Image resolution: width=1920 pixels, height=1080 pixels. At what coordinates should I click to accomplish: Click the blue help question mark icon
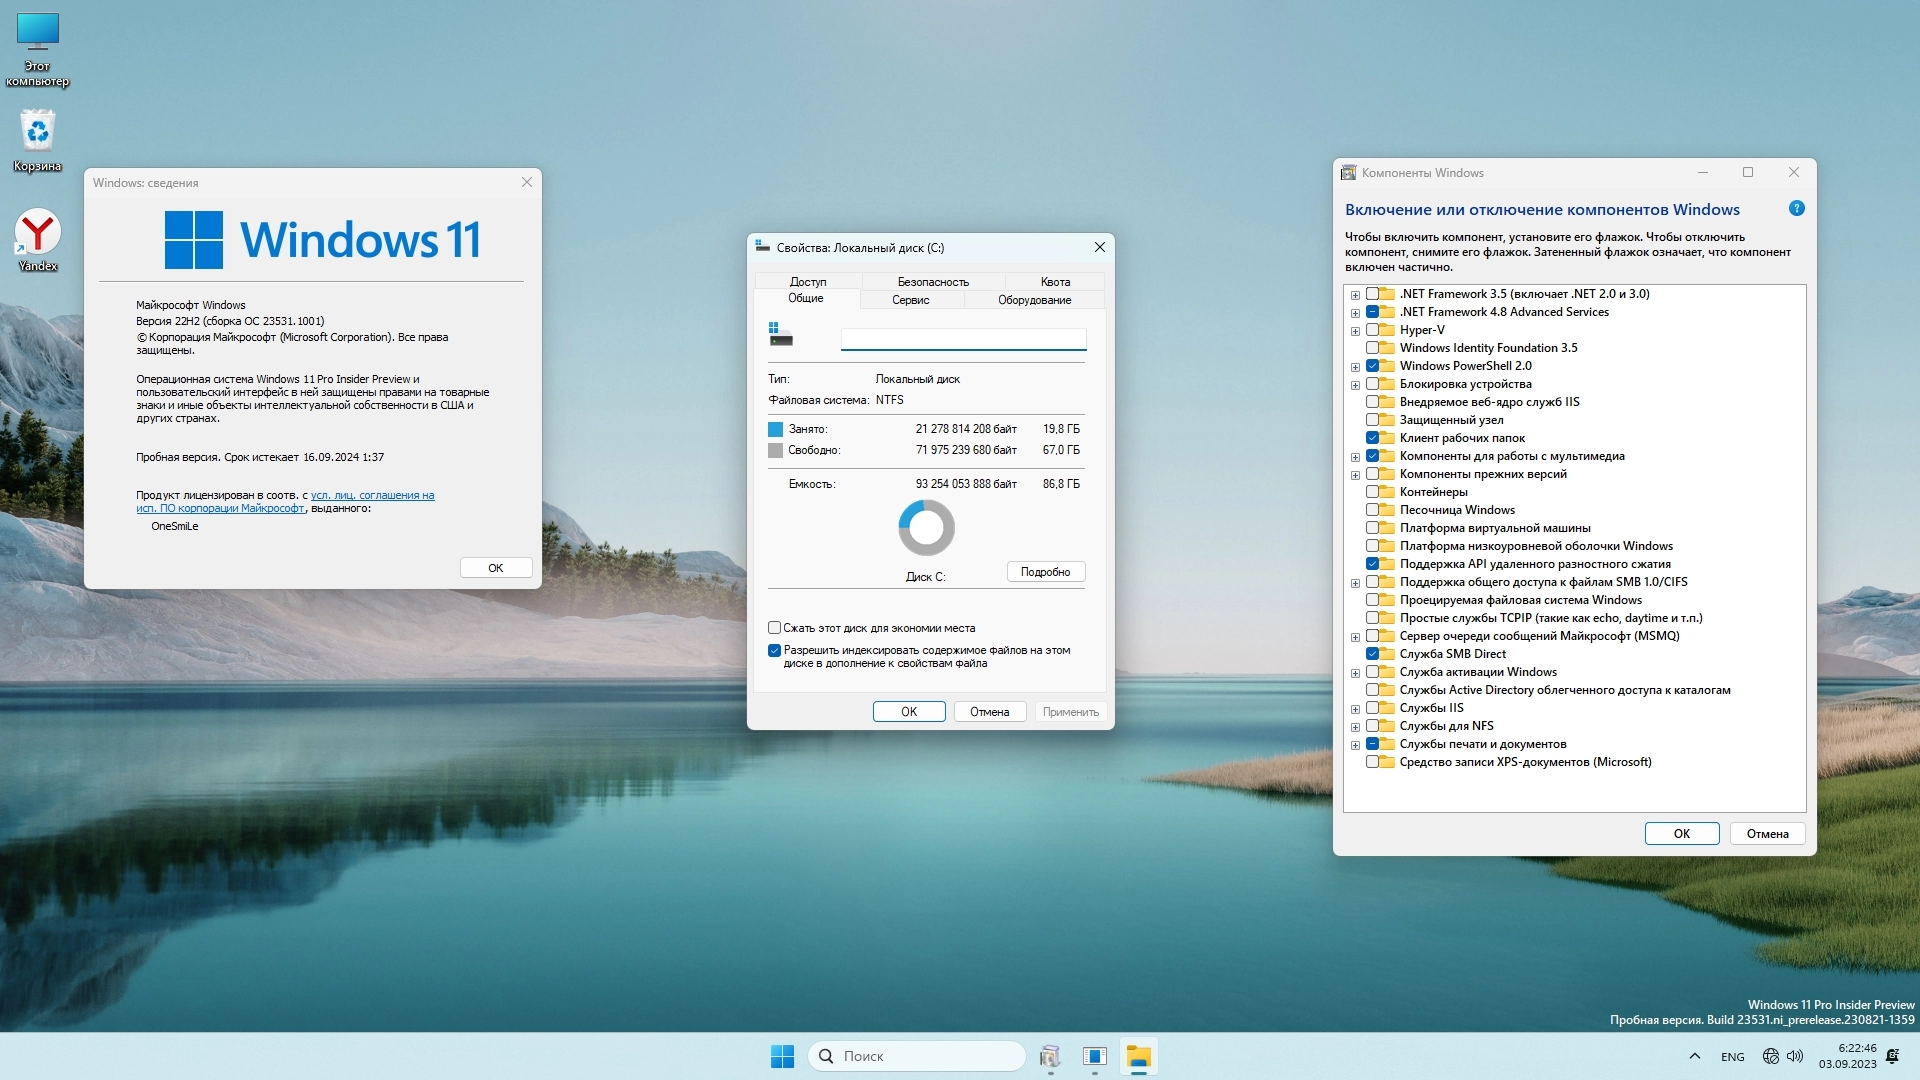click(x=1796, y=209)
